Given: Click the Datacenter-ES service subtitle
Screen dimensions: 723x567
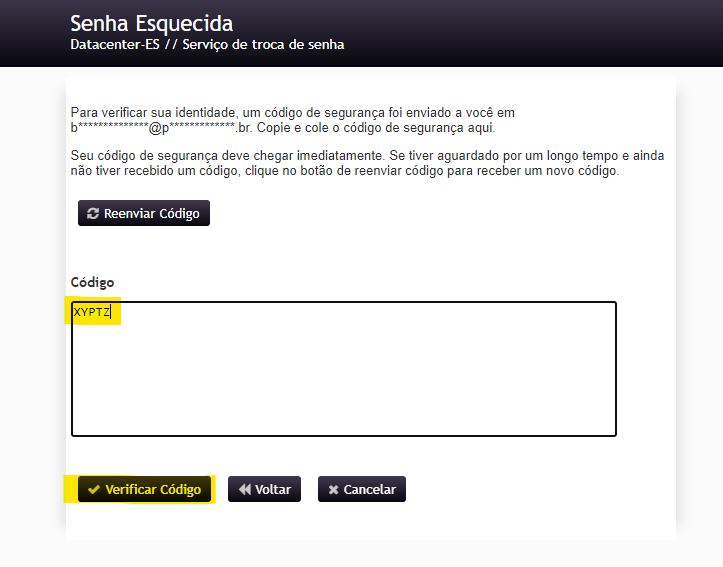Looking at the screenshot, I should [x=207, y=45].
